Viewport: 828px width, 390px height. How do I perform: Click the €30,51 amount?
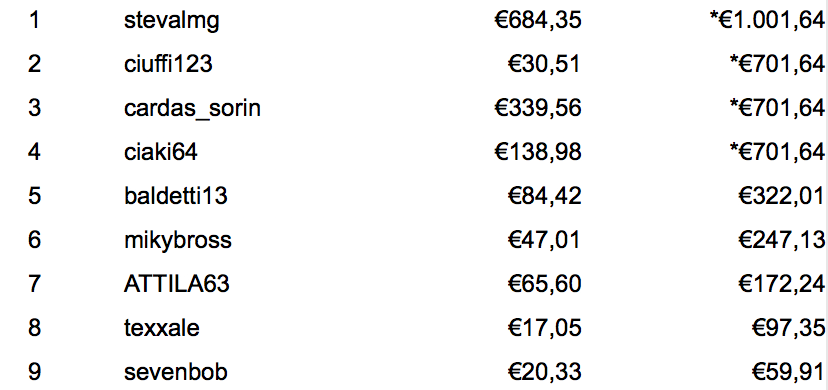[544, 64]
